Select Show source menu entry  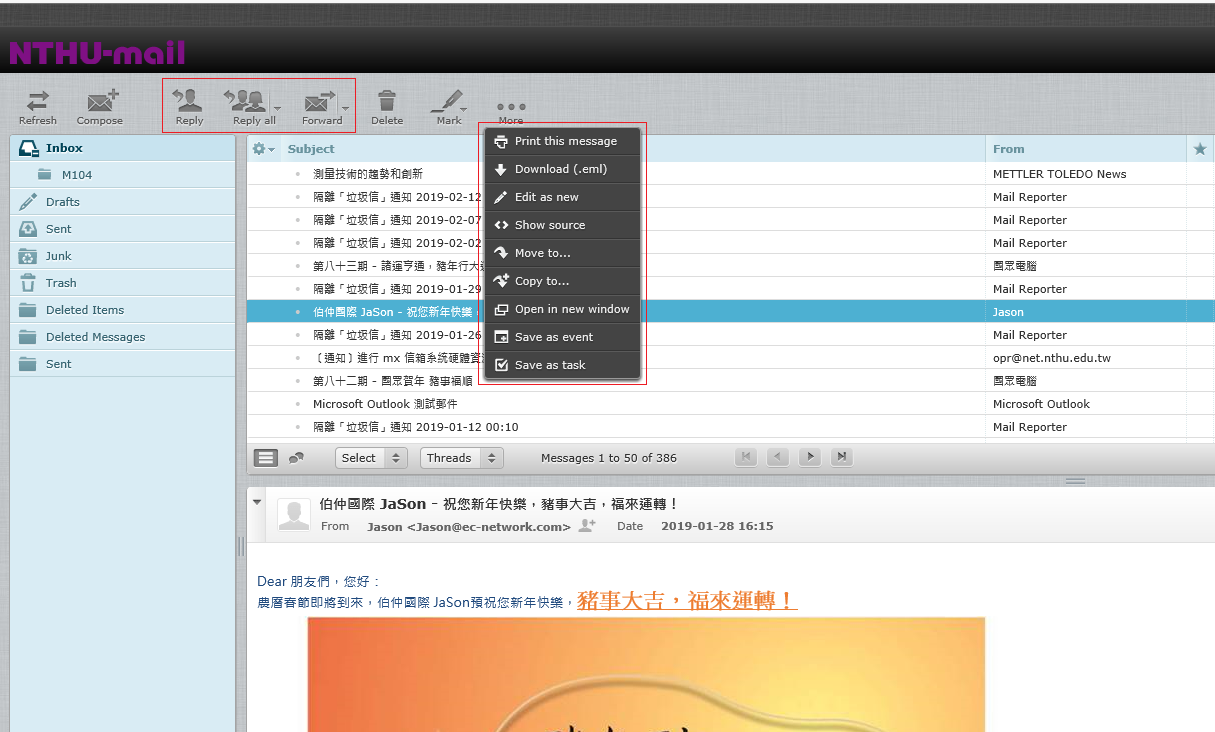549,225
